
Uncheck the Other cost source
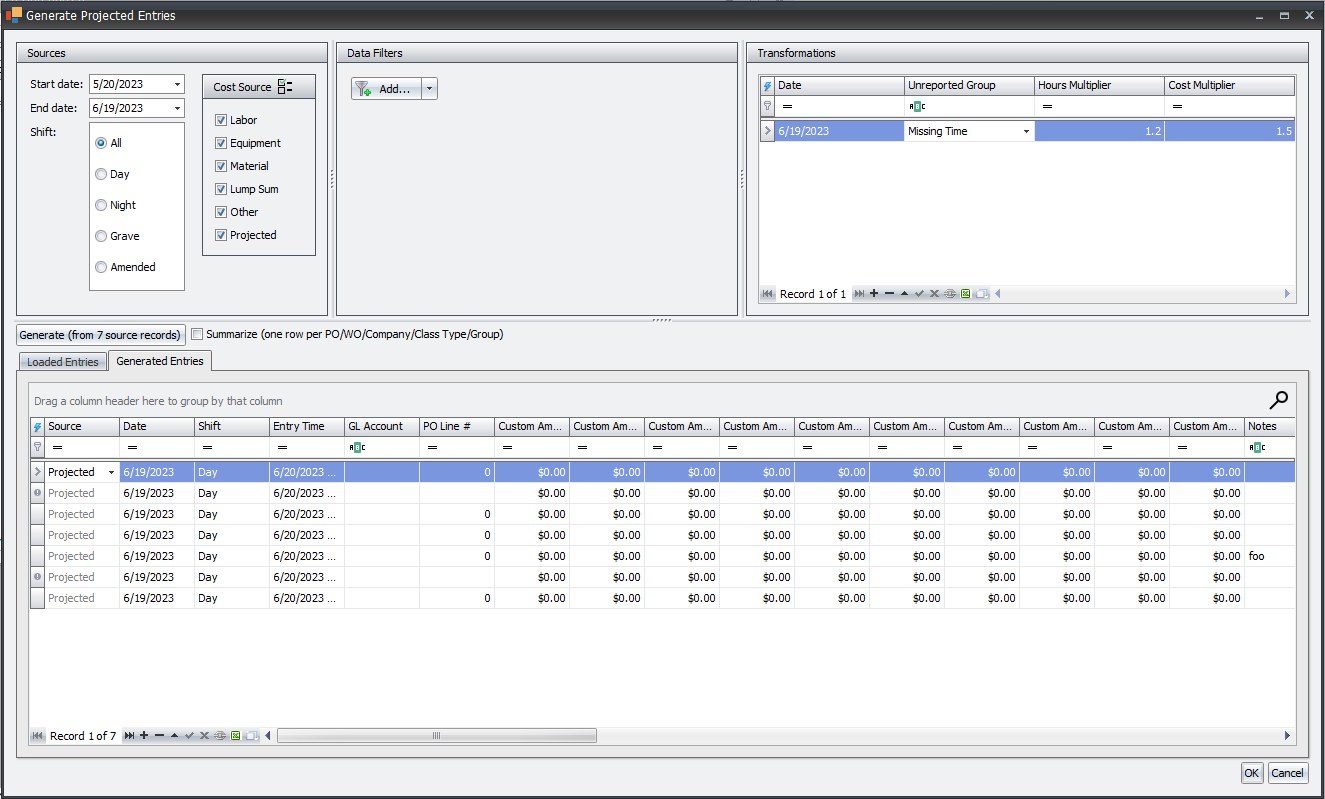(x=221, y=212)
